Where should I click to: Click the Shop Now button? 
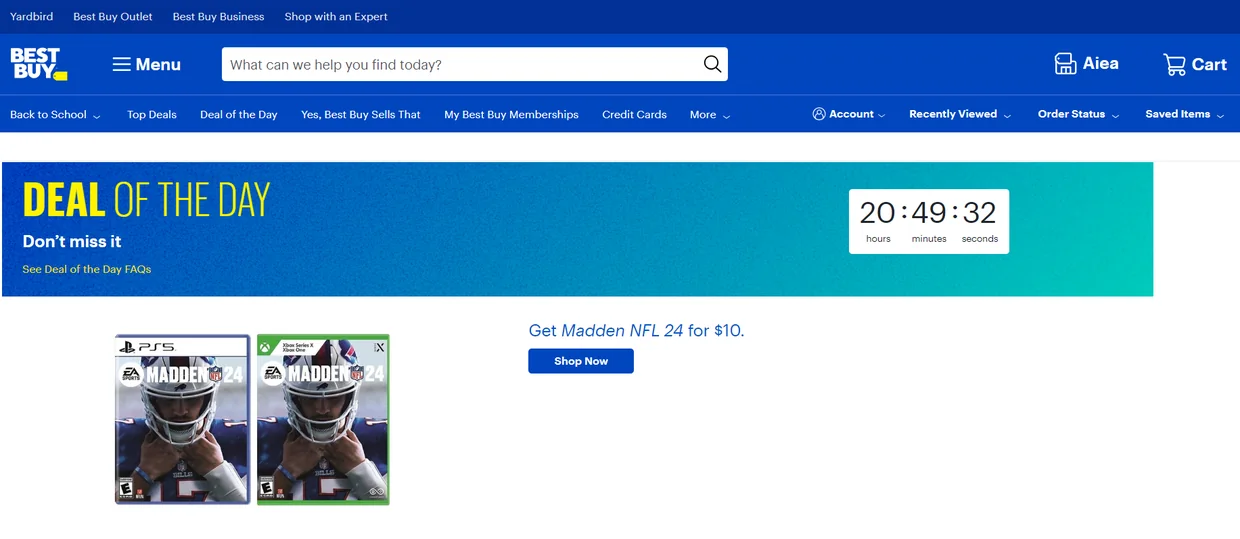(x=581, y=361)
